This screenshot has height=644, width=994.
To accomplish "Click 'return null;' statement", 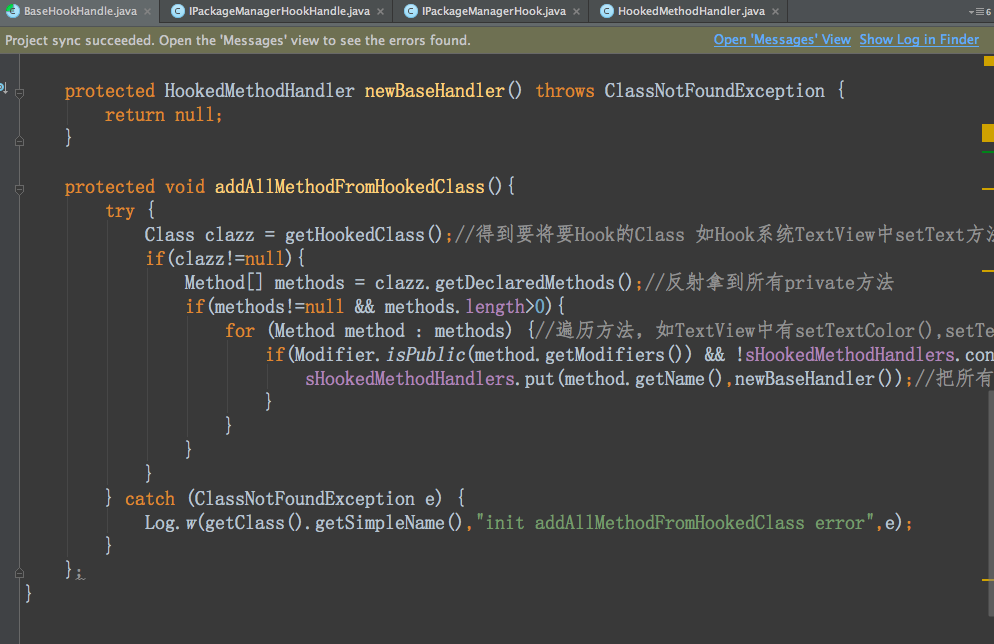I will (164, 115).
